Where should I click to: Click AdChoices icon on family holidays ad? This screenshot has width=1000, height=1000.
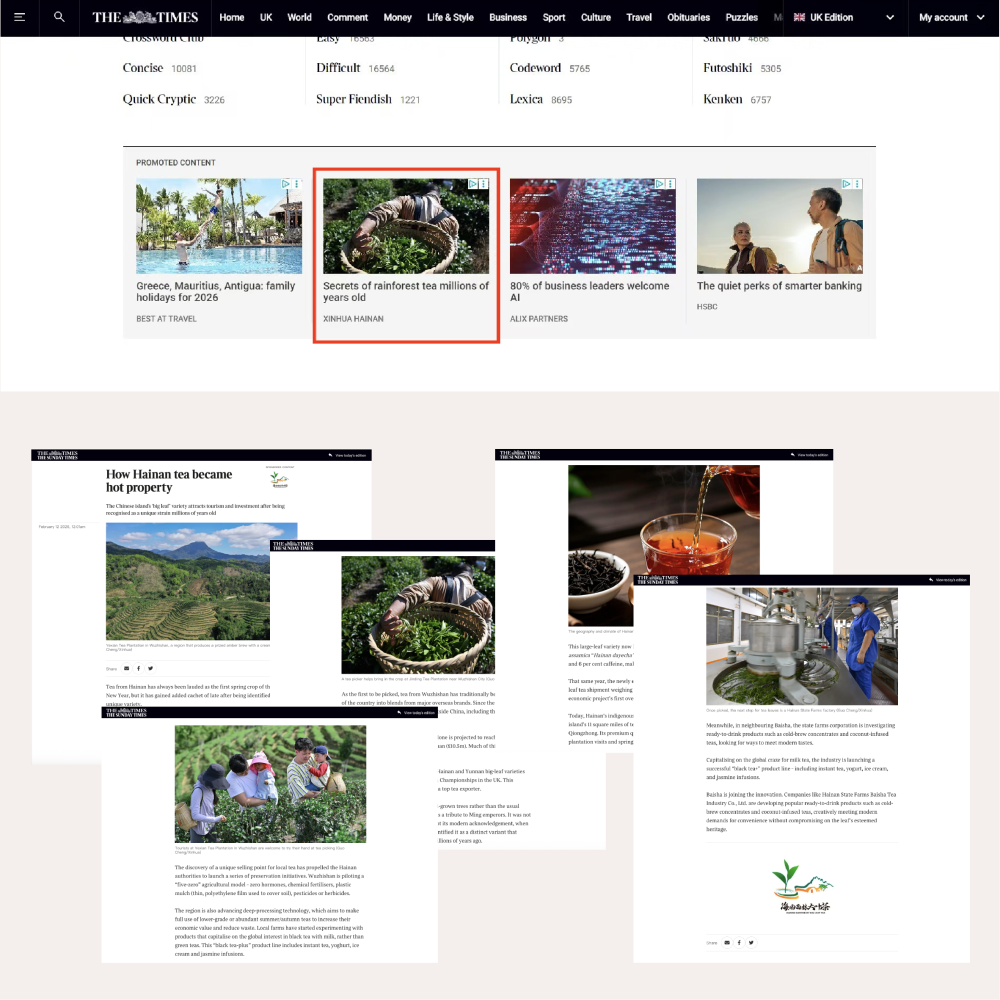point(285,185)
